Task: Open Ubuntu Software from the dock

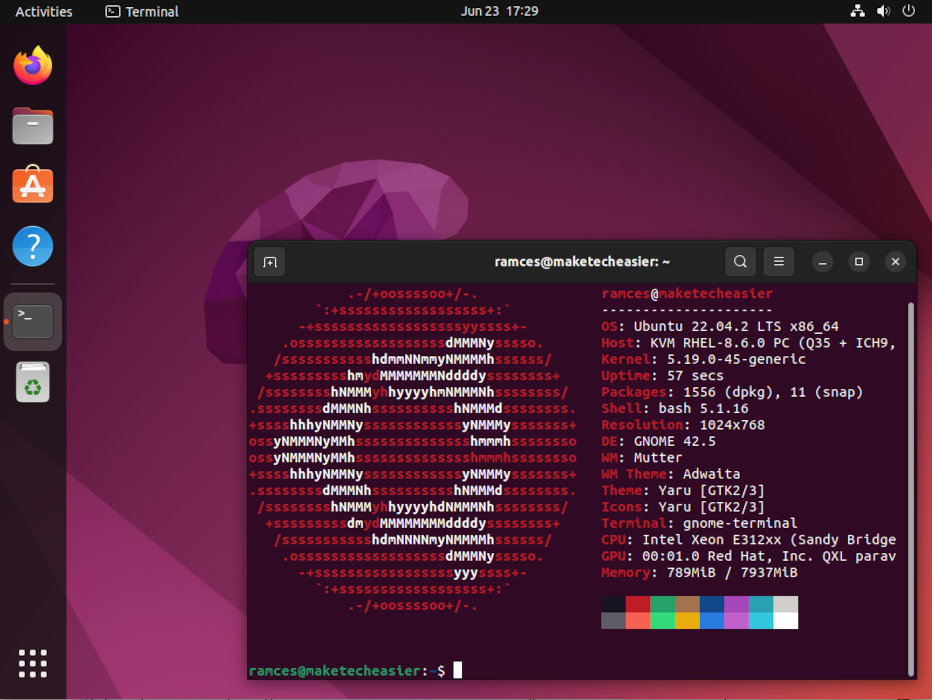Action: (32, 185)
